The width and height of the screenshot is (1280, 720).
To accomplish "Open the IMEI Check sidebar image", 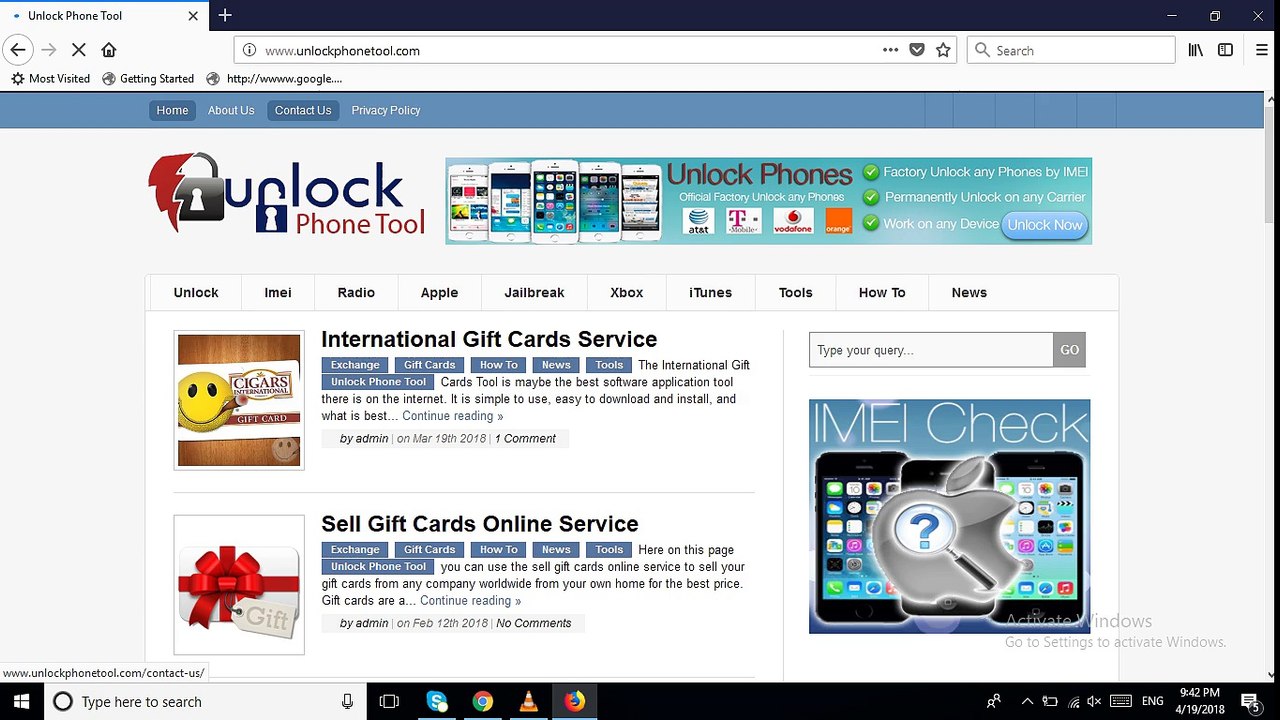I will 949,516.
